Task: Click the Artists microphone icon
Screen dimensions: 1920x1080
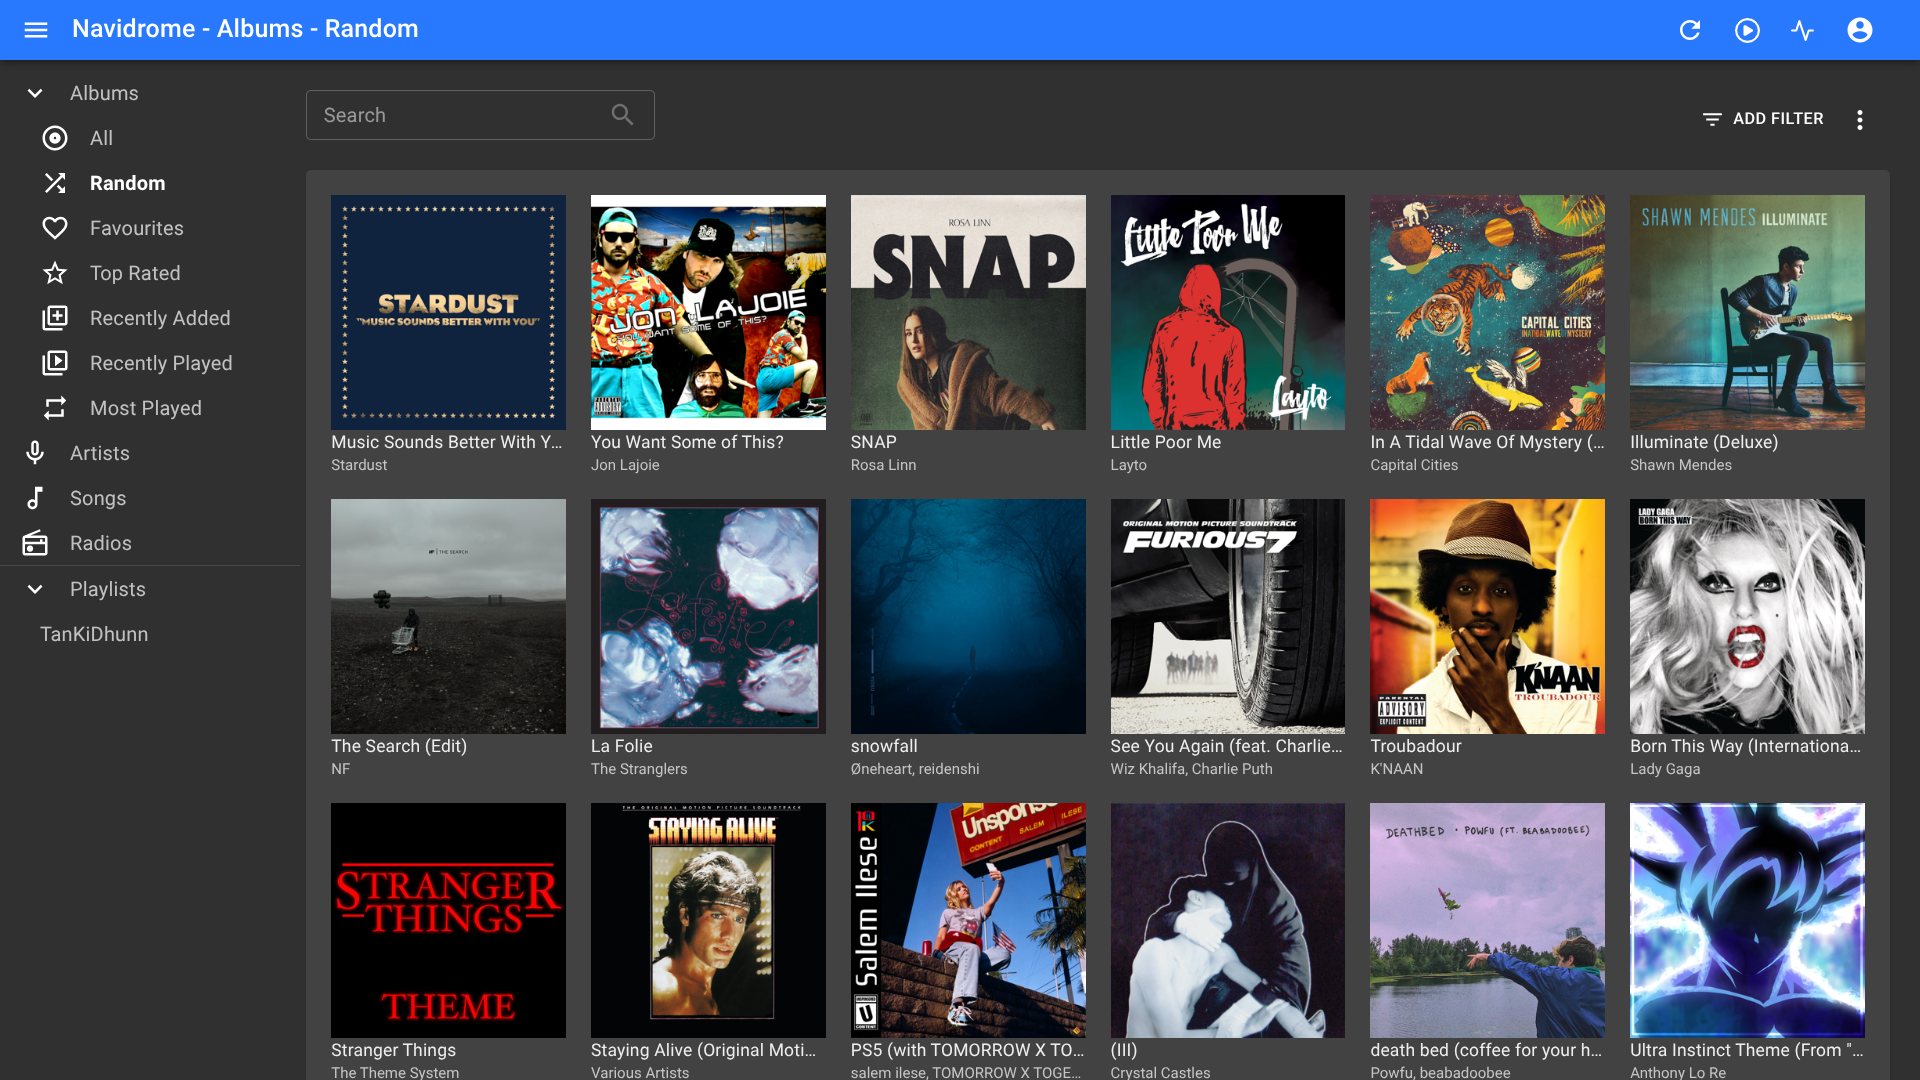Action: 35,453
